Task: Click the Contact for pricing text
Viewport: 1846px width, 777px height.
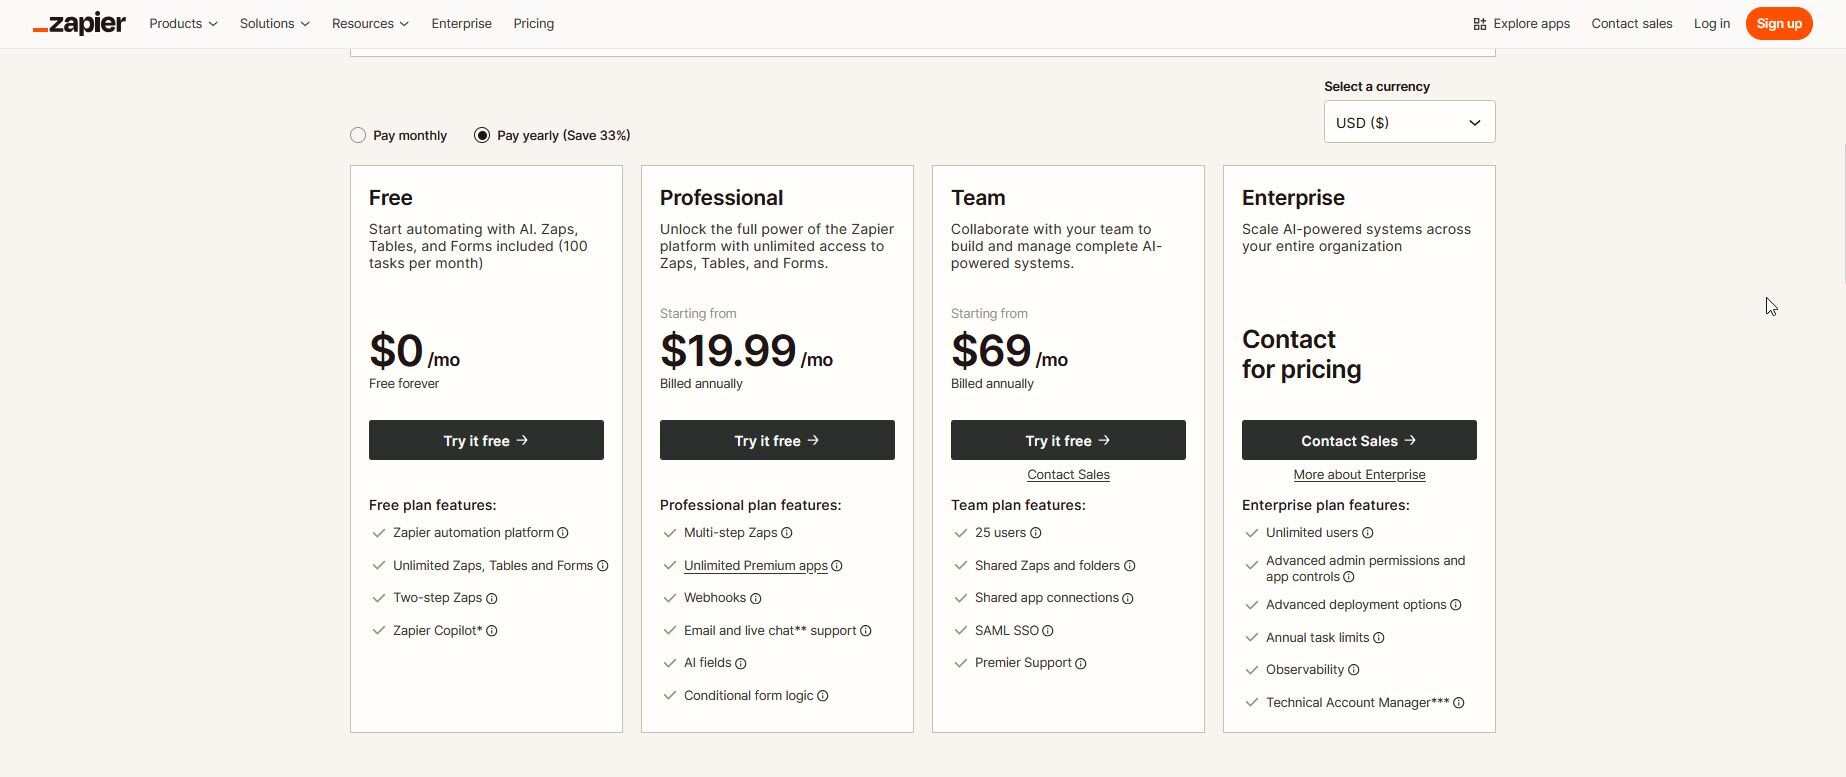Action: [x=1301, y=354]
